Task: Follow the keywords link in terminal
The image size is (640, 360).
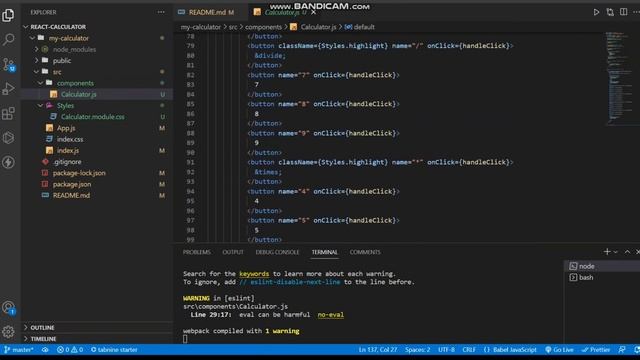Action: (254, 274)
